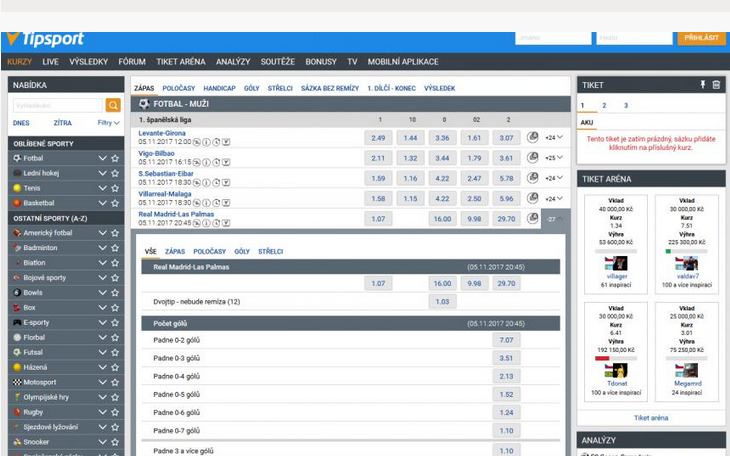
Task: Select odds 7.07 for Padne 0-2 gólů
Action: click(506, 340)
